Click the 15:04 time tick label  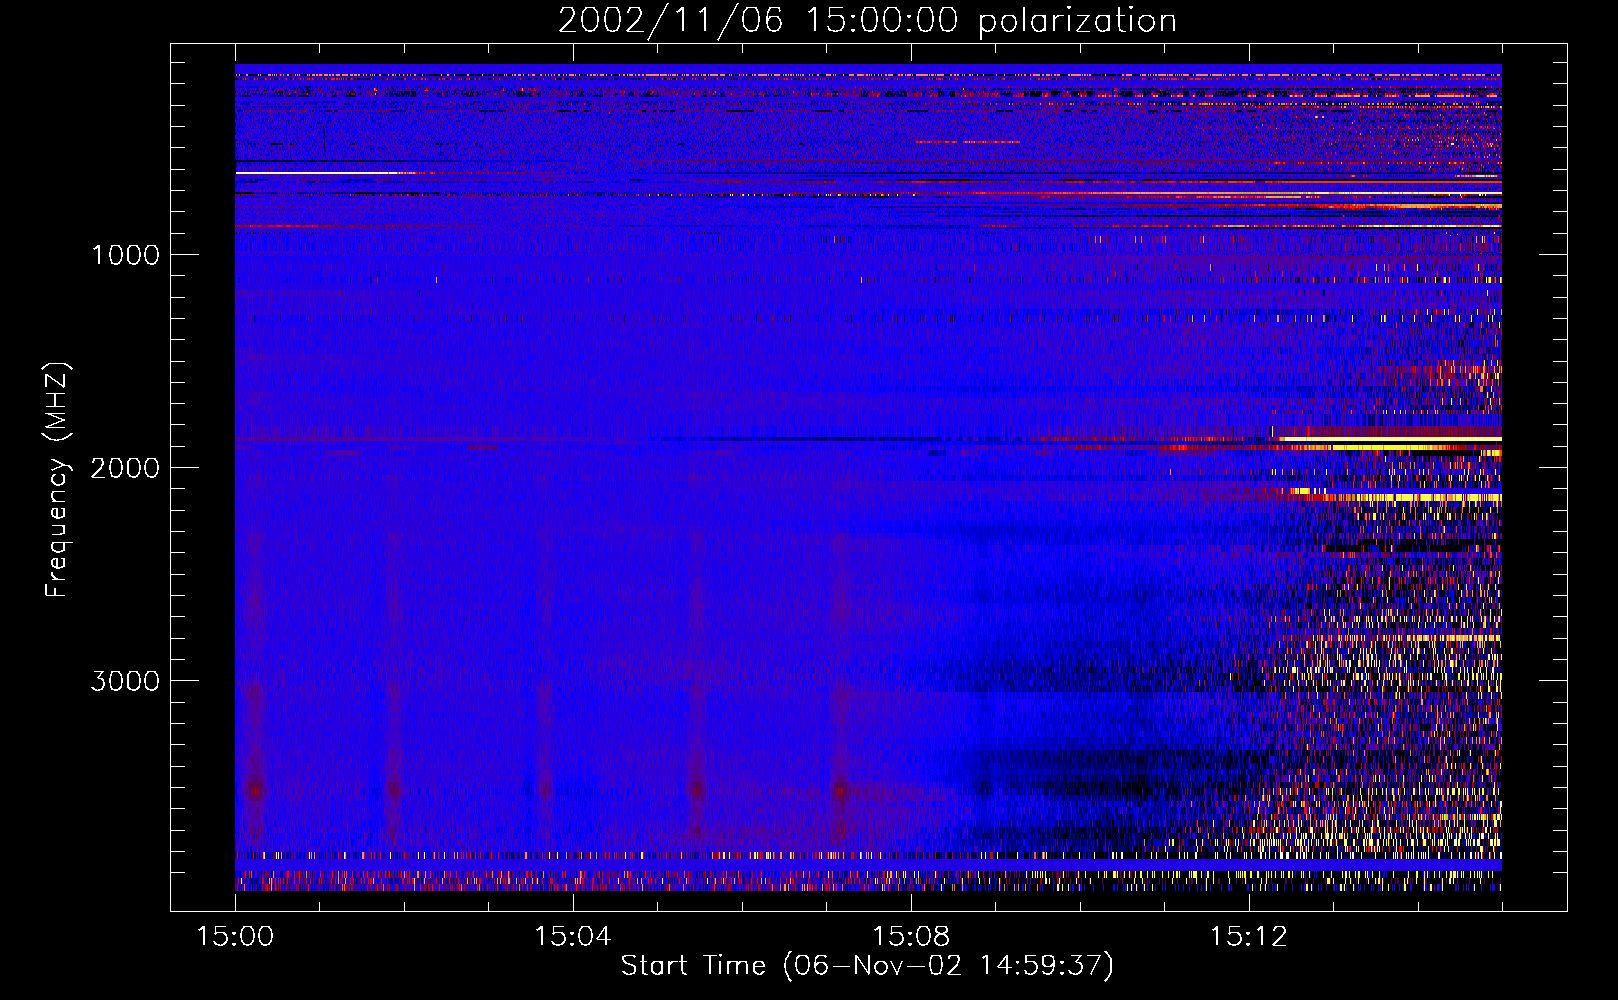click(573, 937)
